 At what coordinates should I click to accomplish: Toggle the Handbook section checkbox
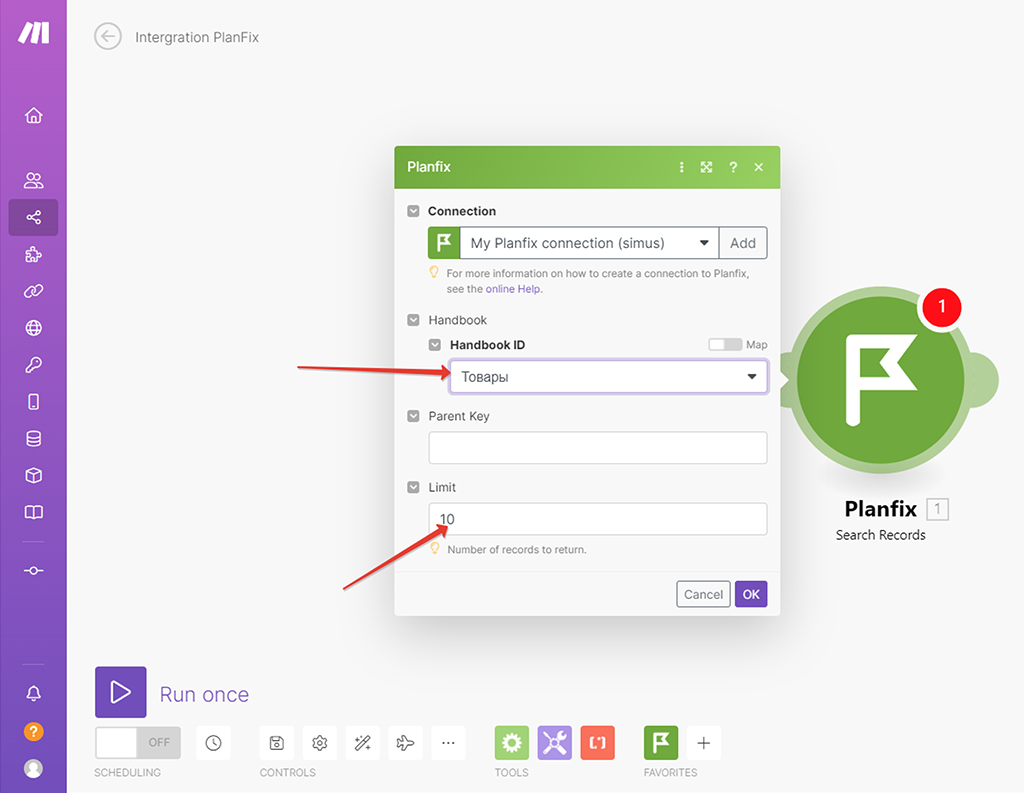tap(413, 320)
